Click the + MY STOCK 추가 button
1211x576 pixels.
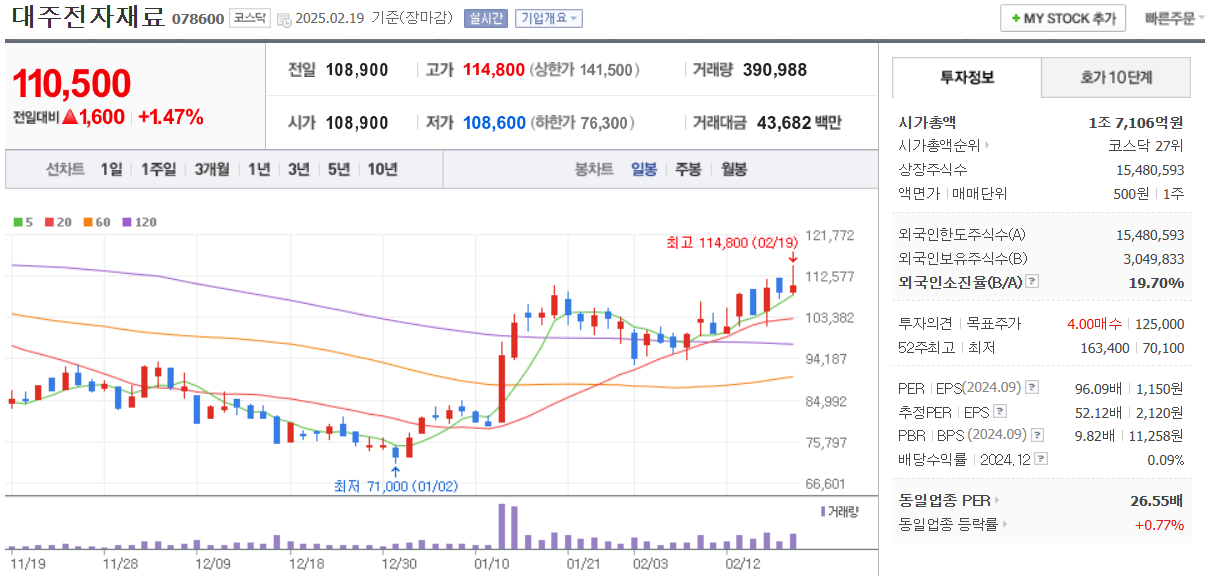(1063, 17)
